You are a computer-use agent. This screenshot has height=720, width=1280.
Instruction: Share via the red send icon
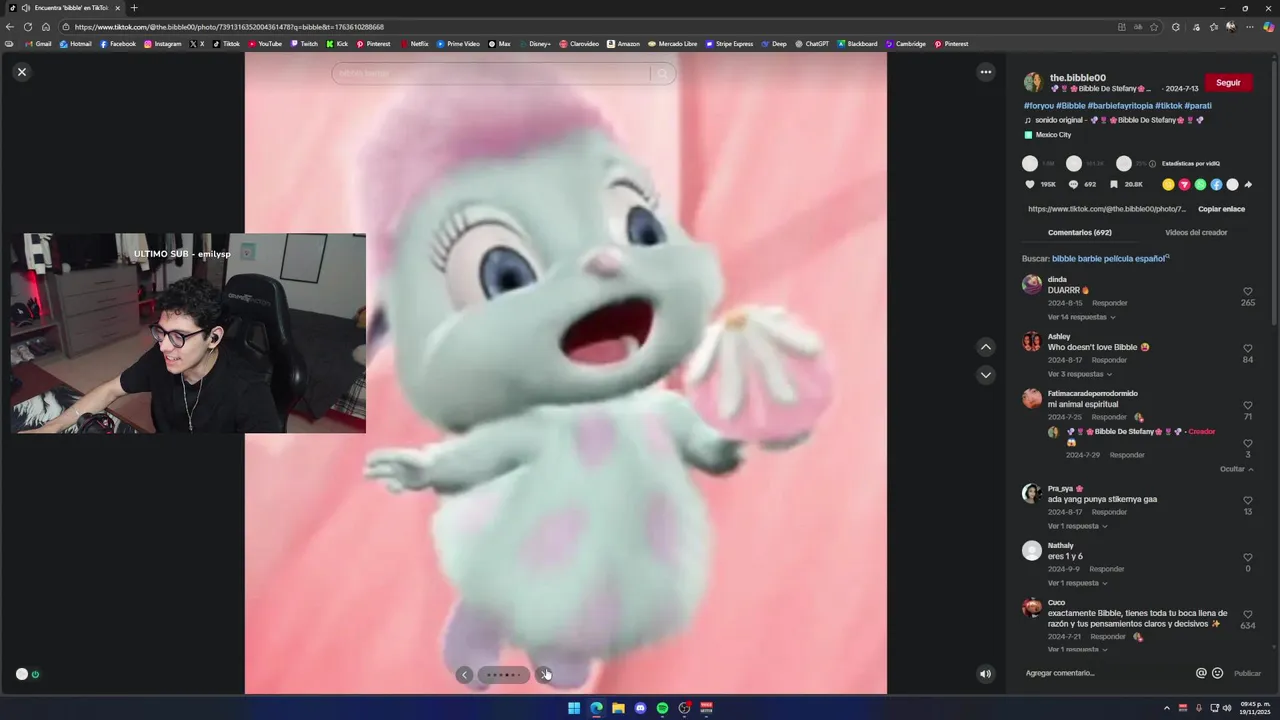[1184, 185]
